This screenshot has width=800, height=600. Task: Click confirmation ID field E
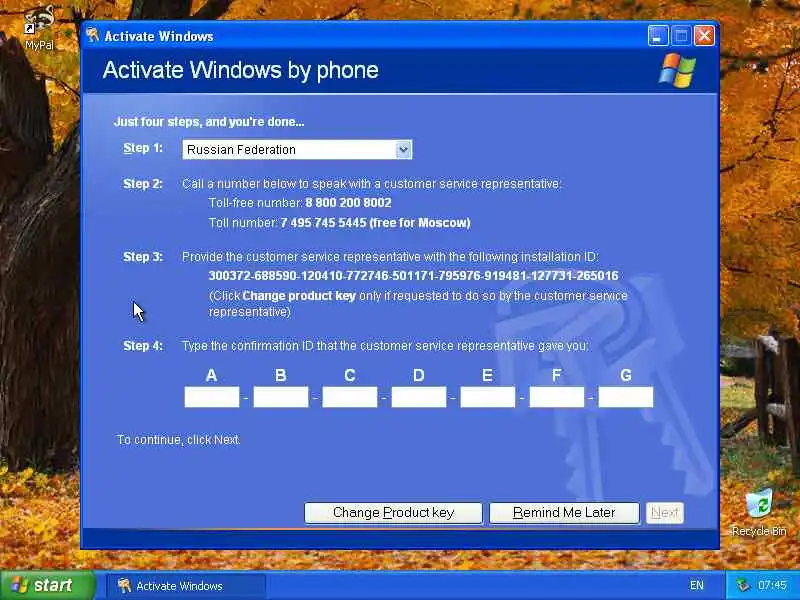[488, 397]
